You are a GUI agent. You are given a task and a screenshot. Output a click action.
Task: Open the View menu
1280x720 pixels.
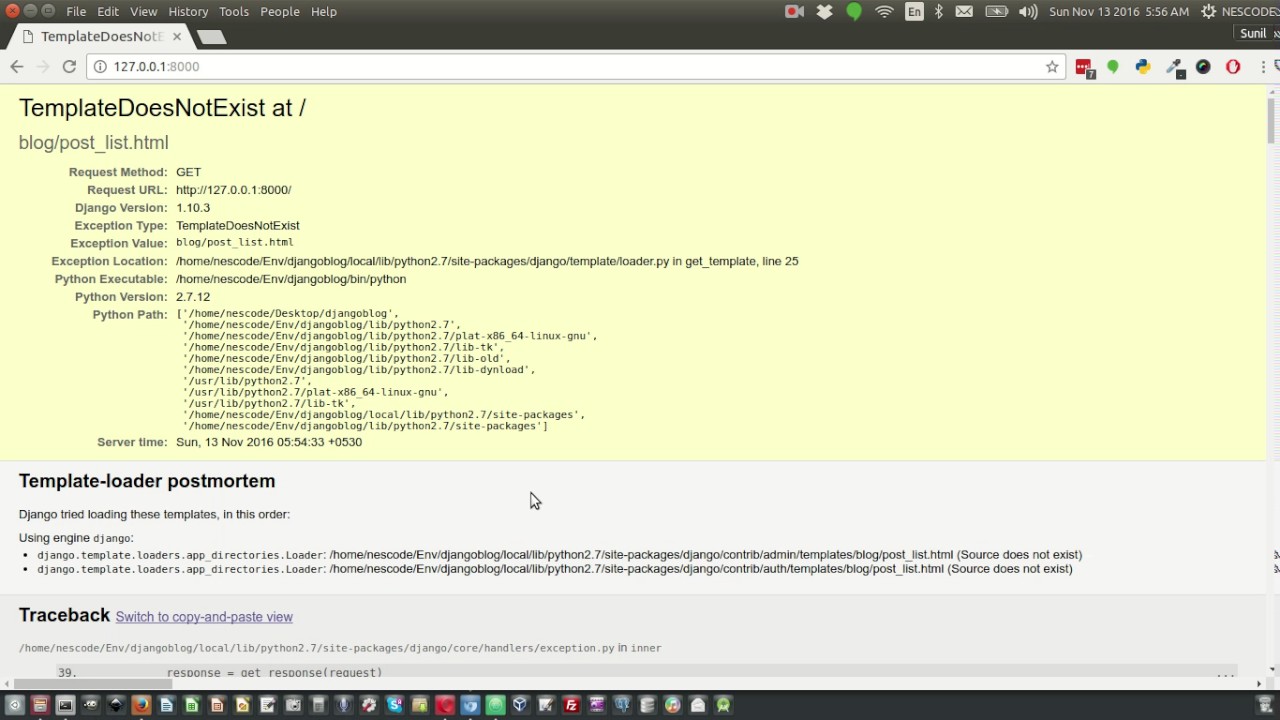point(144,11)
